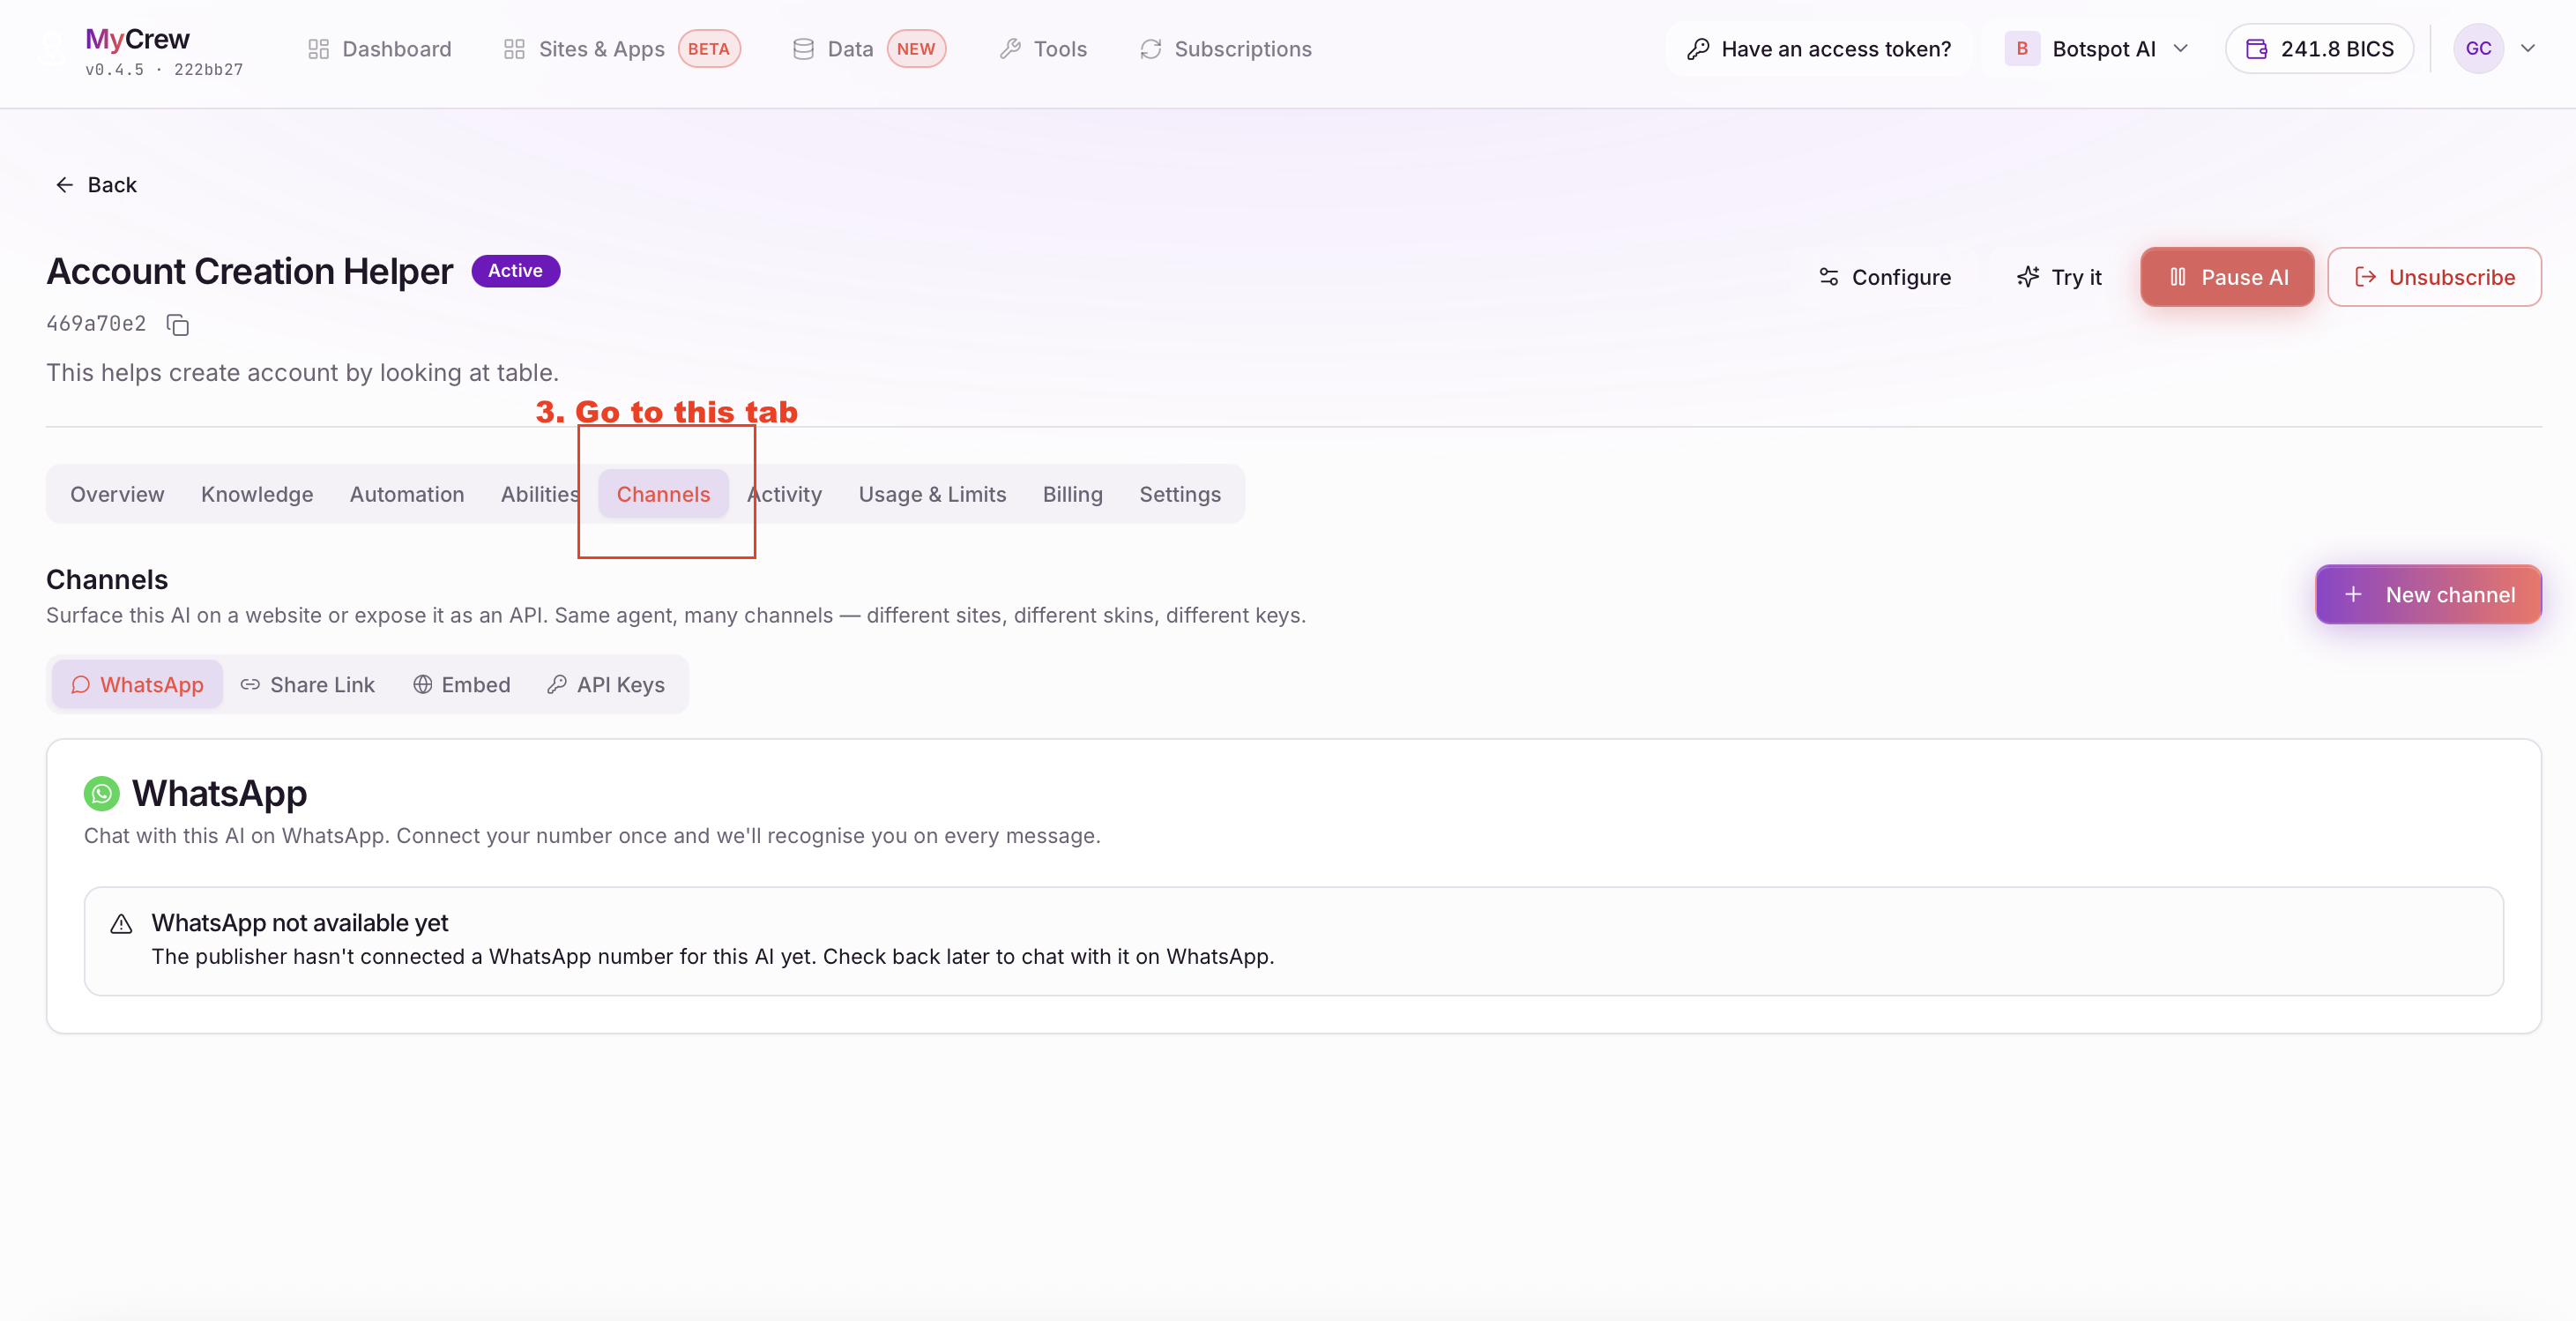Screen dimensions: 2576x1321
Task: Click the green WhatsApp logo
Action: (x=101, y=794)
